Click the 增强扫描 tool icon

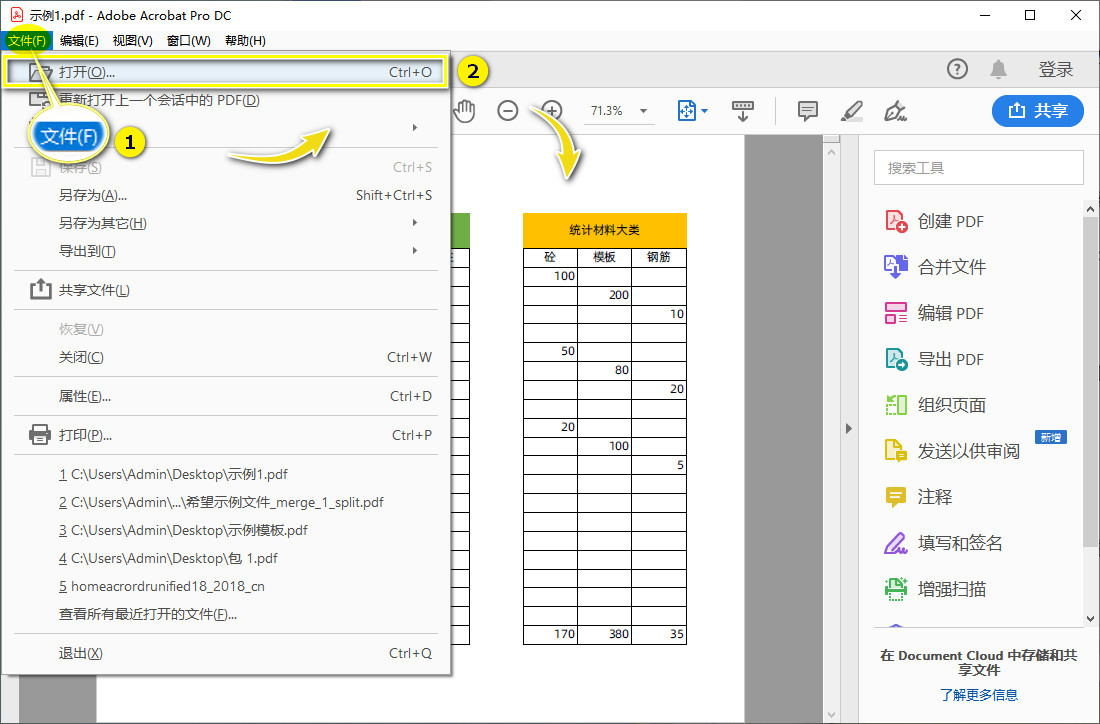tap(896, 589)
